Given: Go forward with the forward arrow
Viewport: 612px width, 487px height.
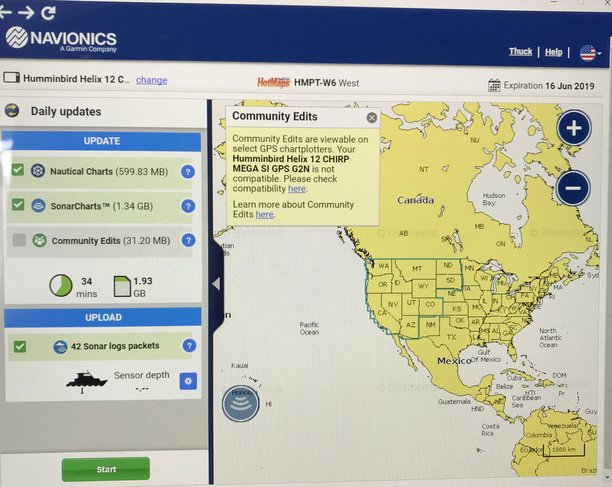Looking at the screenshot, I should tap(26, 12).
